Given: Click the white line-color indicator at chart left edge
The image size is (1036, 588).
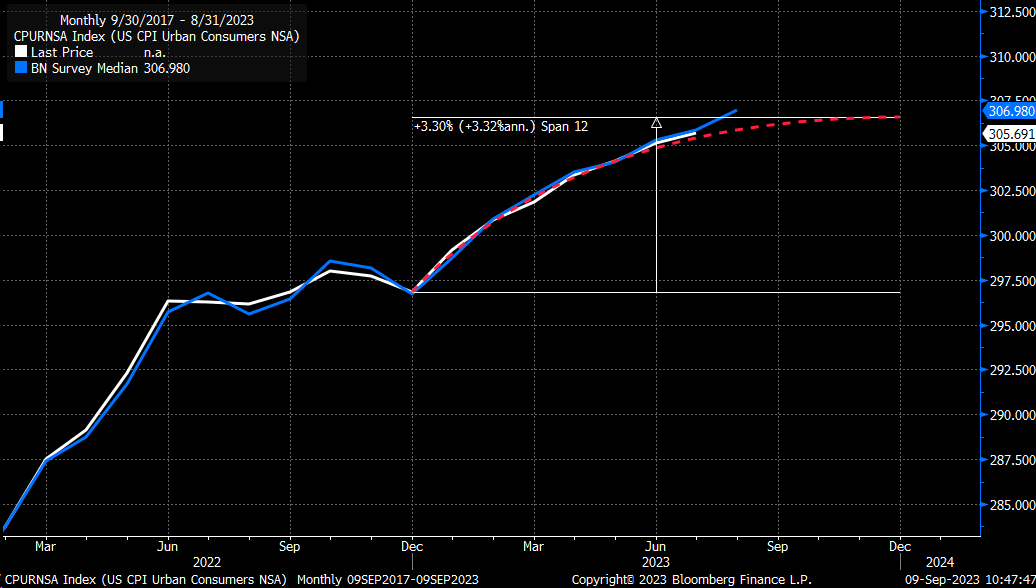Looking at the screenshot, I should tap(3, 130).
